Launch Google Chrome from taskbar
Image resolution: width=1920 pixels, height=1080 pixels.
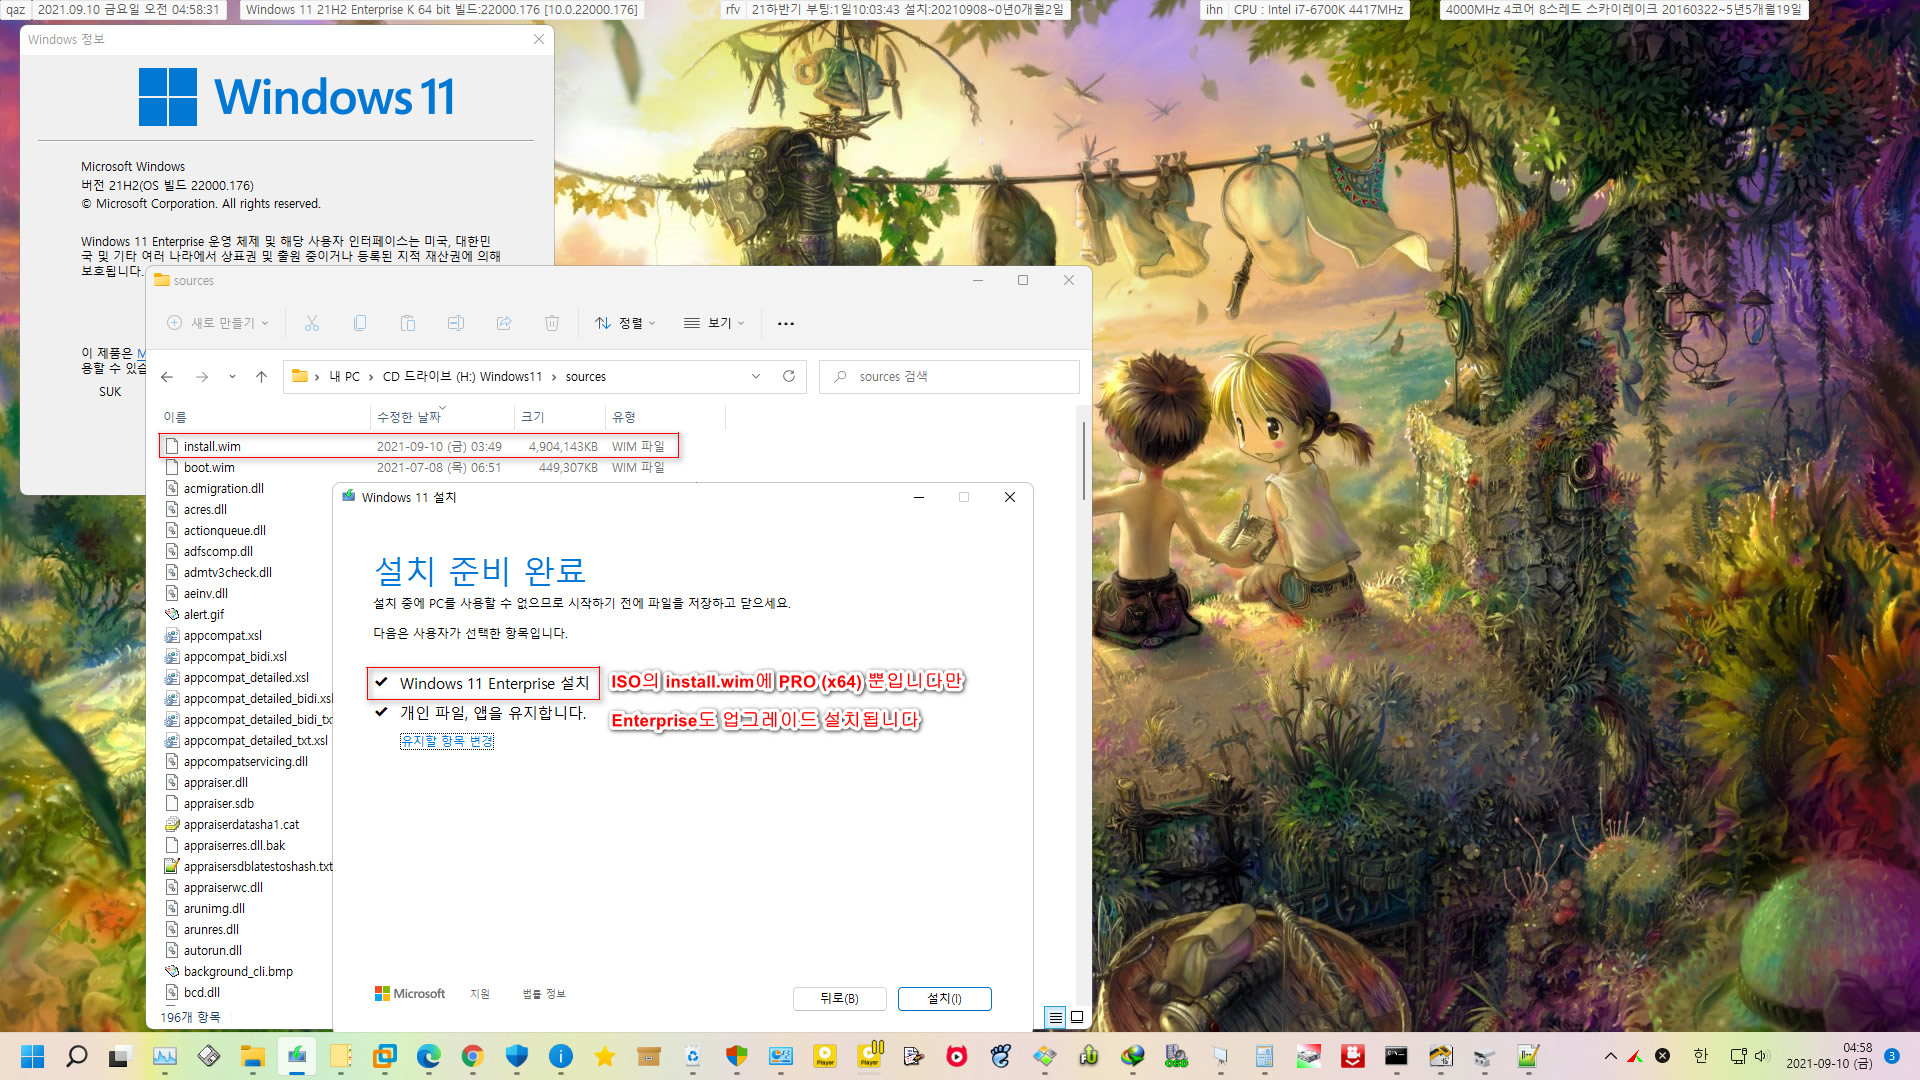(x=473, y=1056)
